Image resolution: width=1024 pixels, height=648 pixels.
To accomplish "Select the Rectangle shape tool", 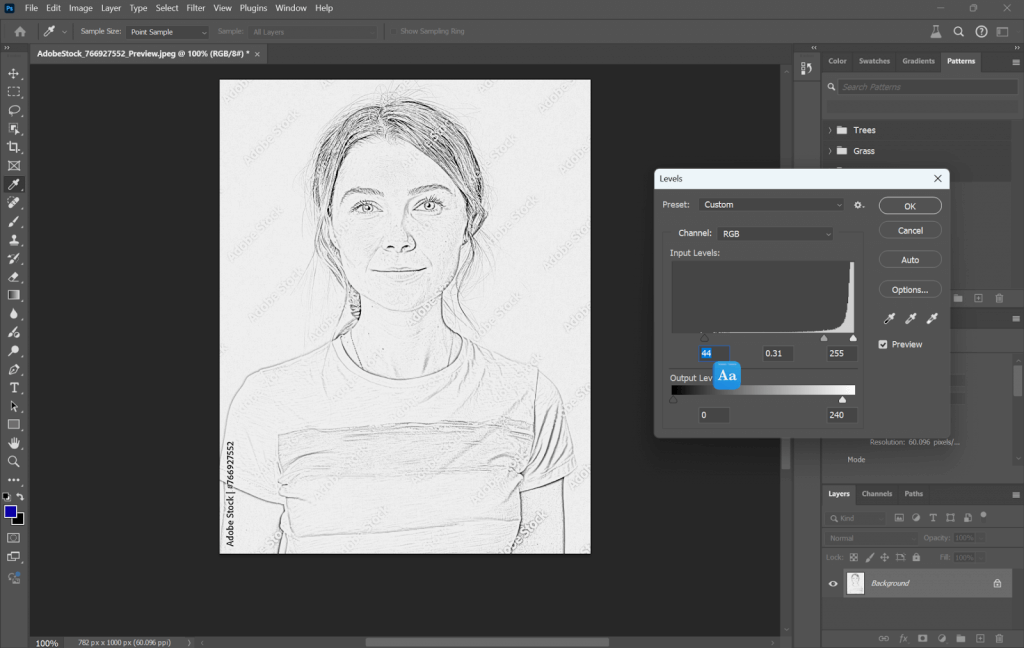I will point(14,425).
